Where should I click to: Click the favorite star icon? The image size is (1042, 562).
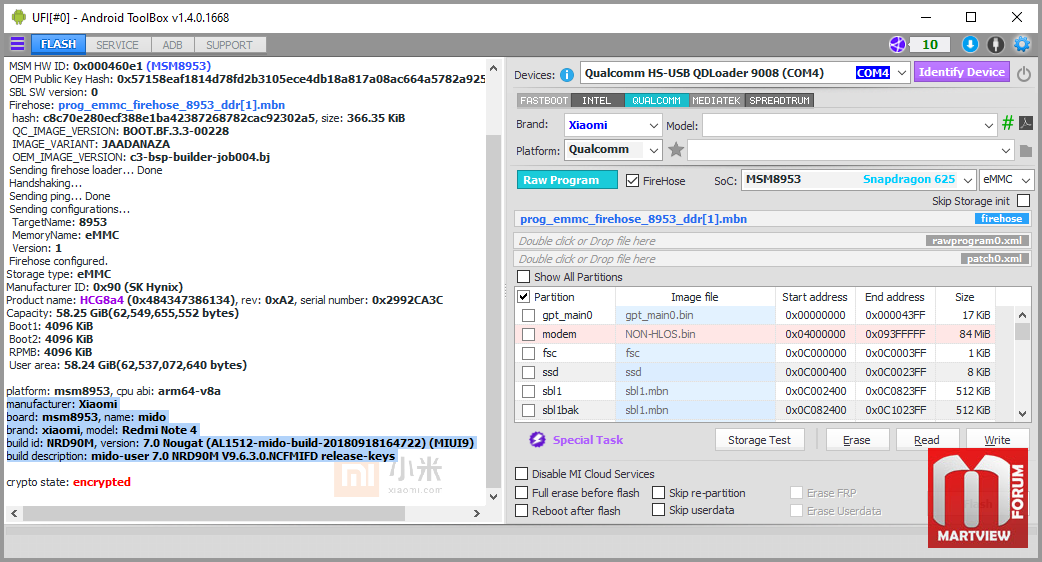pos(676,150)
